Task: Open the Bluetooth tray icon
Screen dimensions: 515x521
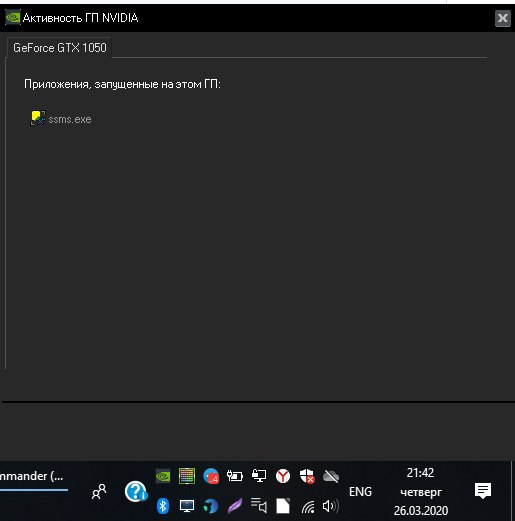Action: (163, 506)
